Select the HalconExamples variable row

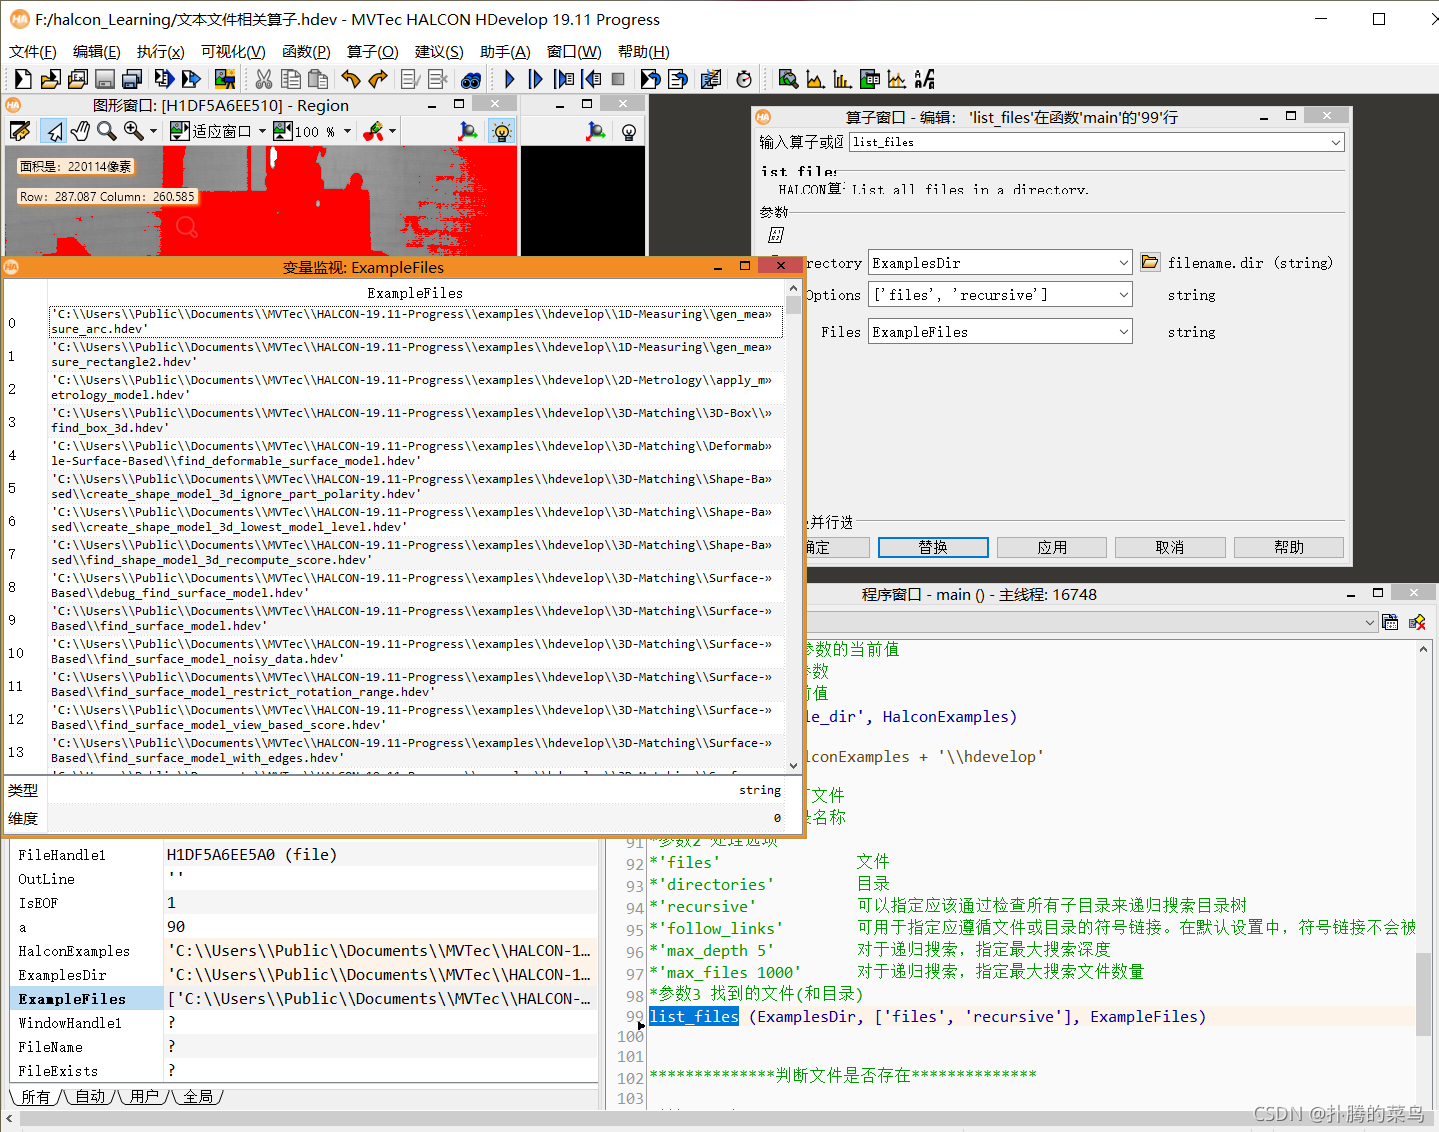point(304,950)
